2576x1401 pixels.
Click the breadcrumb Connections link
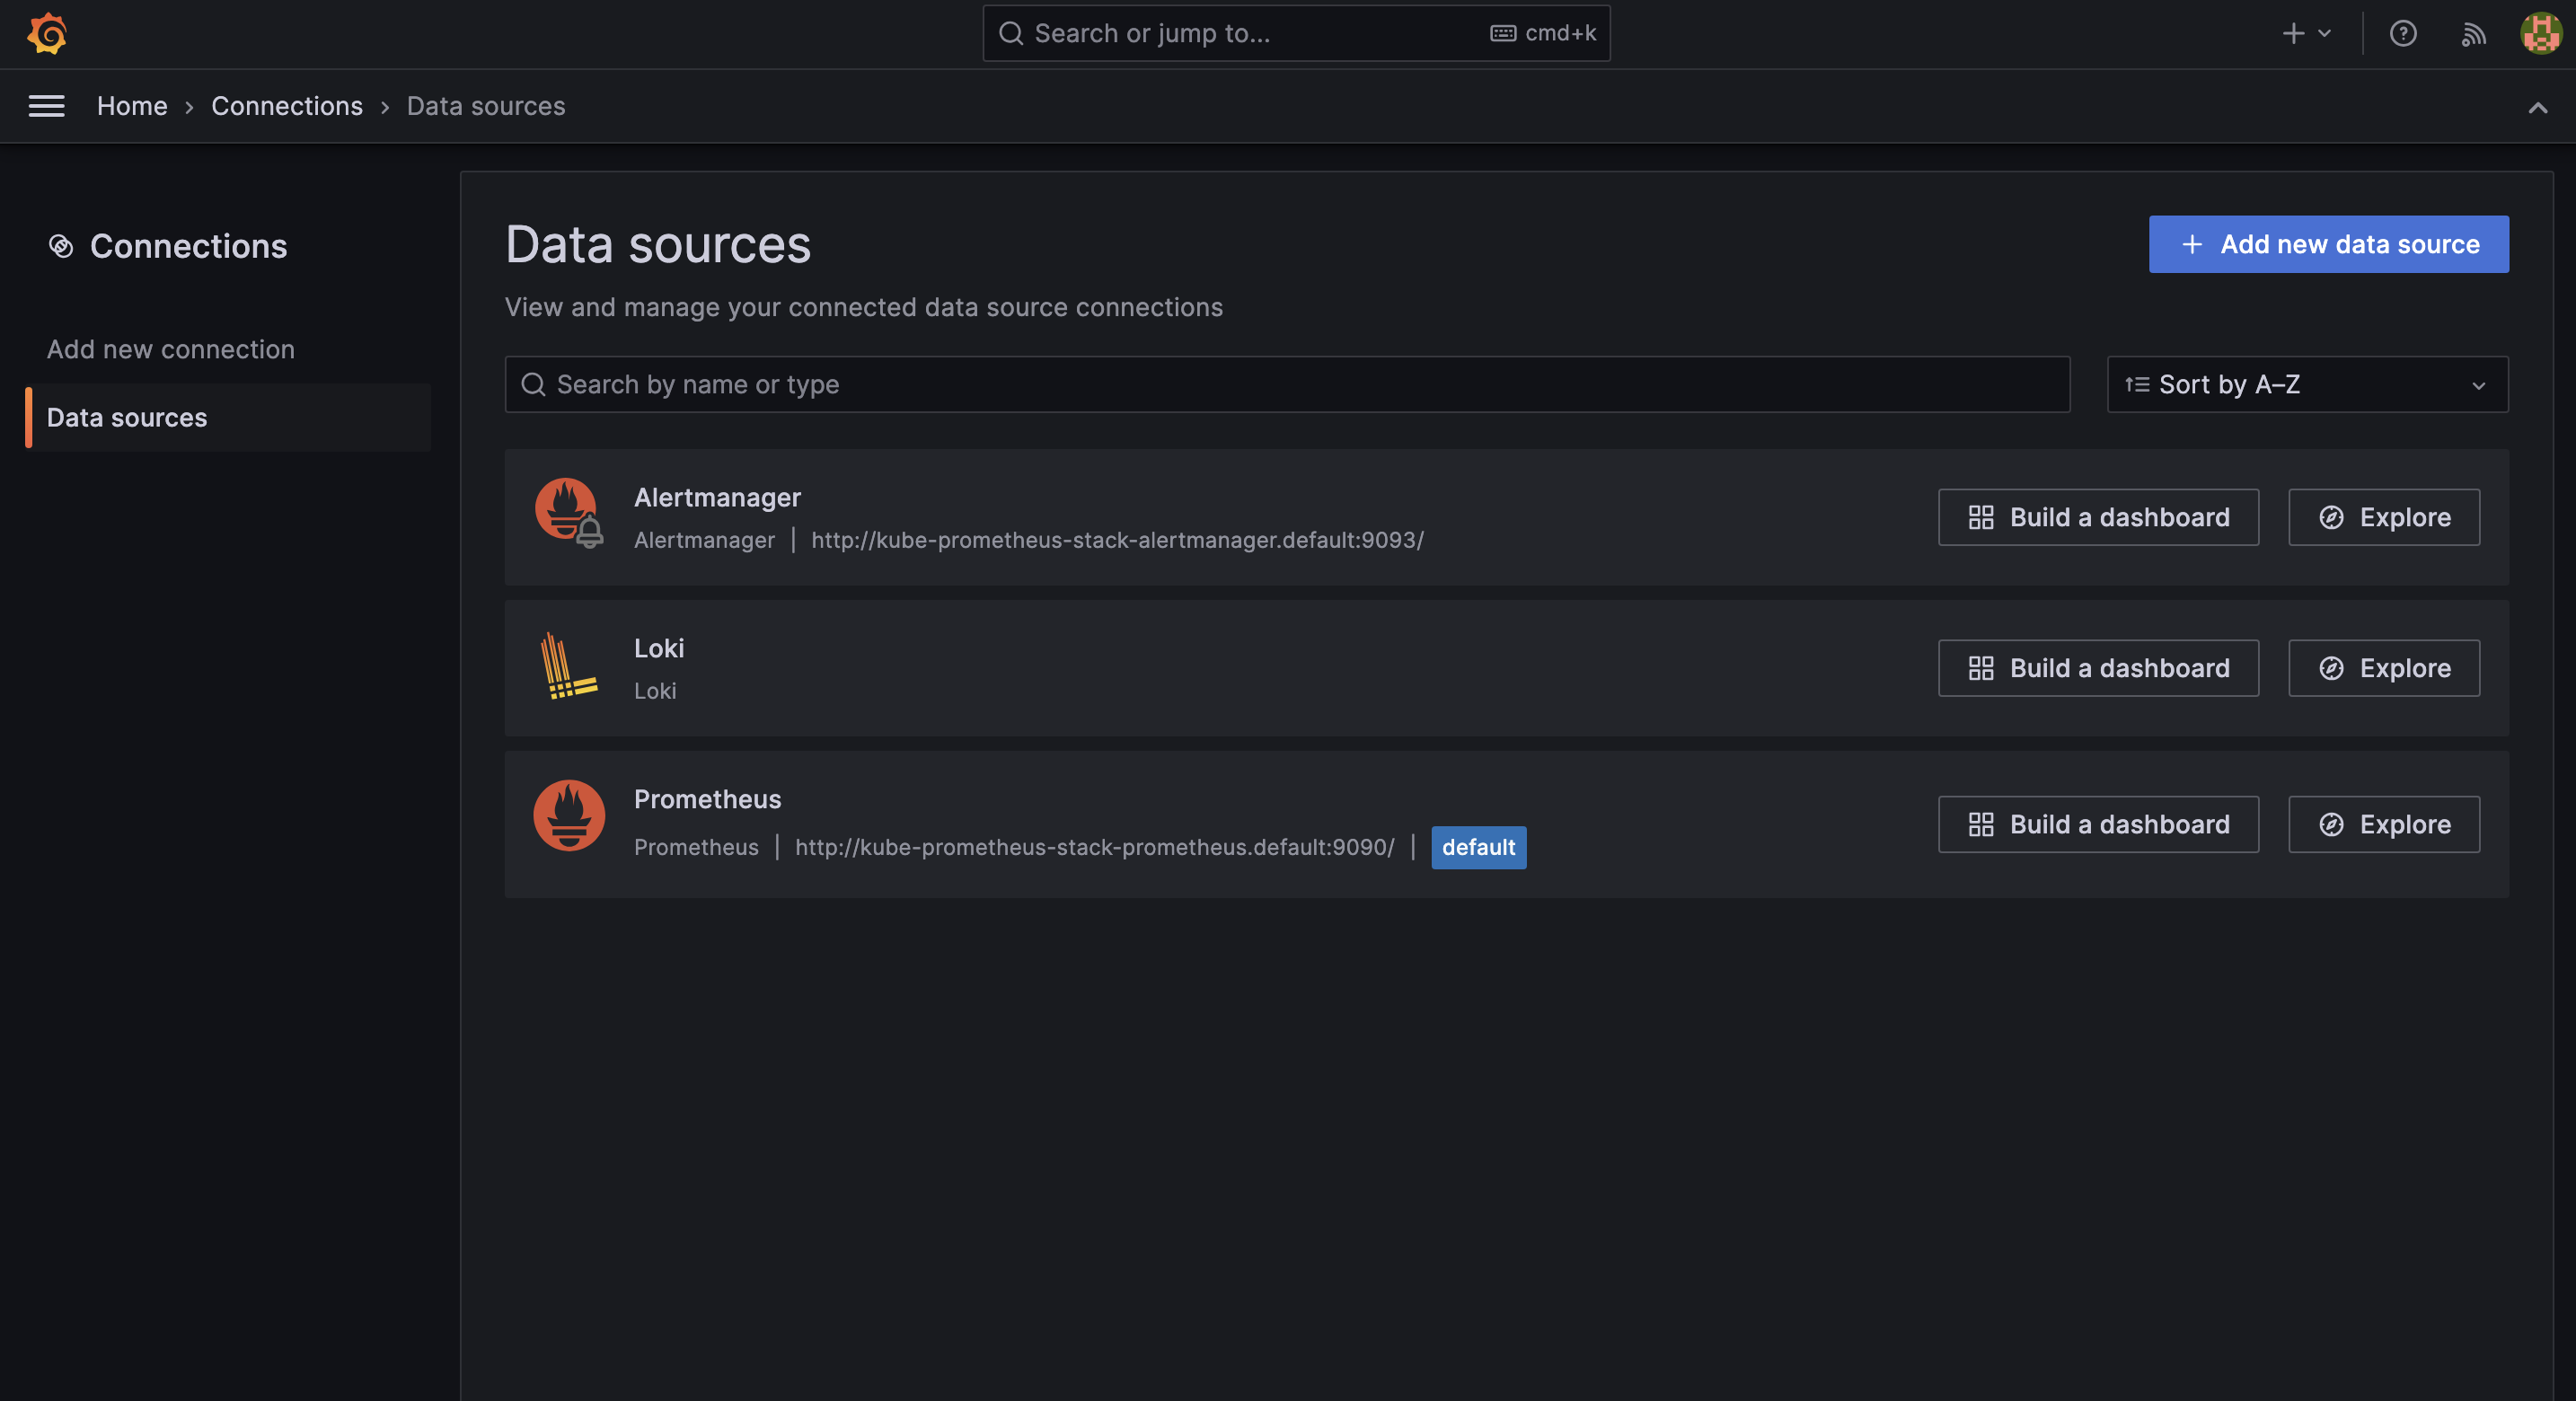[287, 105]
